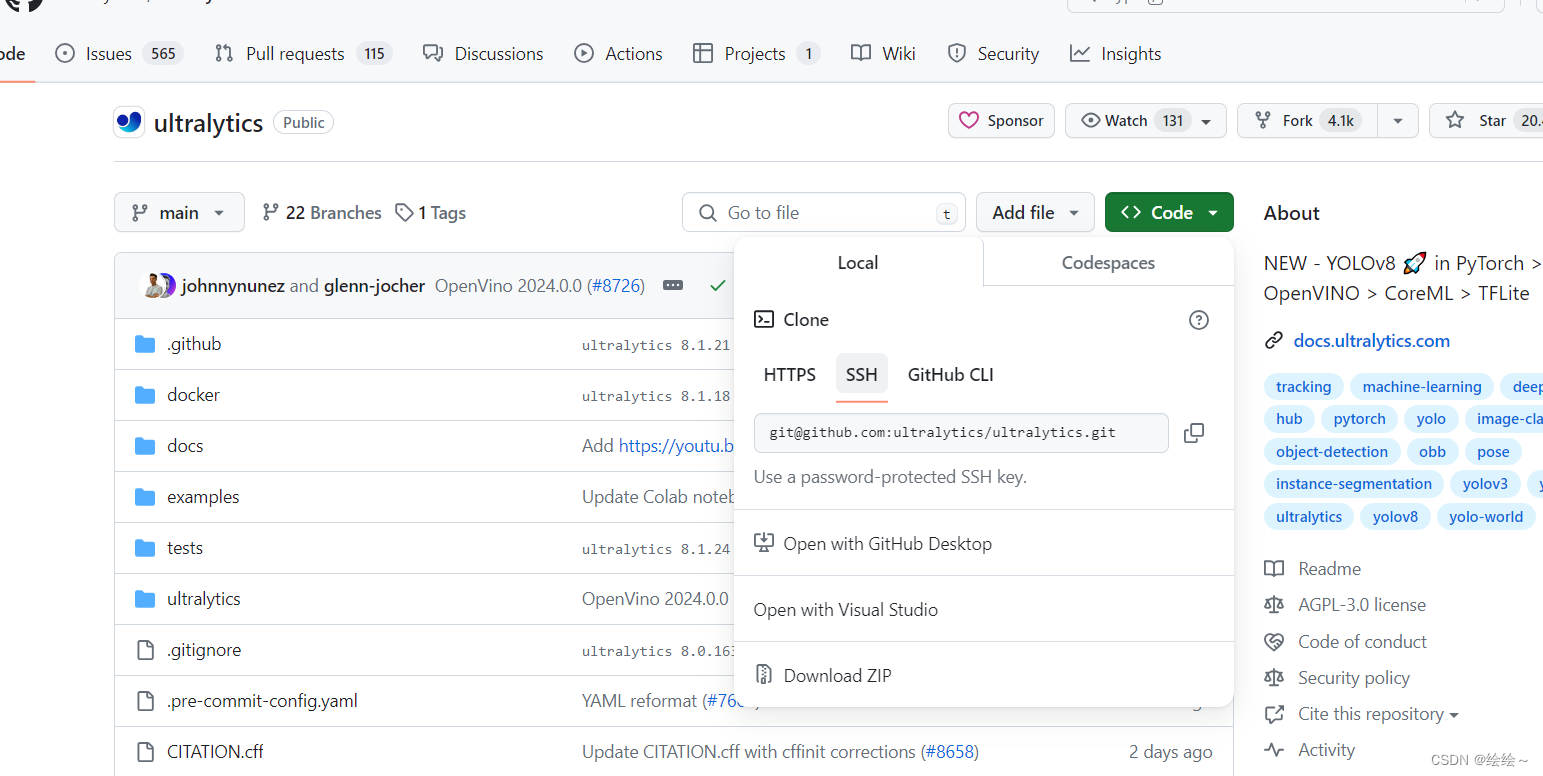
Task: Open the Wiki tab
Action: tap(883, 54)
